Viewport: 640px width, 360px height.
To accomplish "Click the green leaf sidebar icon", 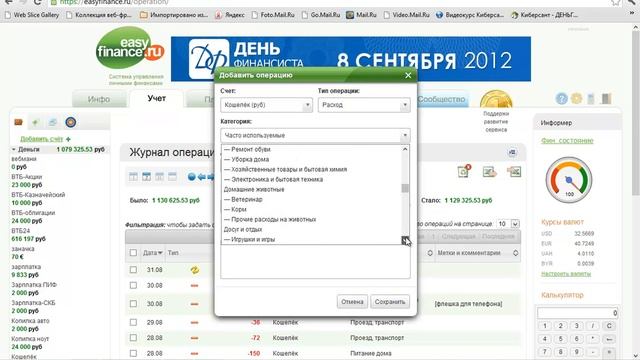I will point(36,122).
